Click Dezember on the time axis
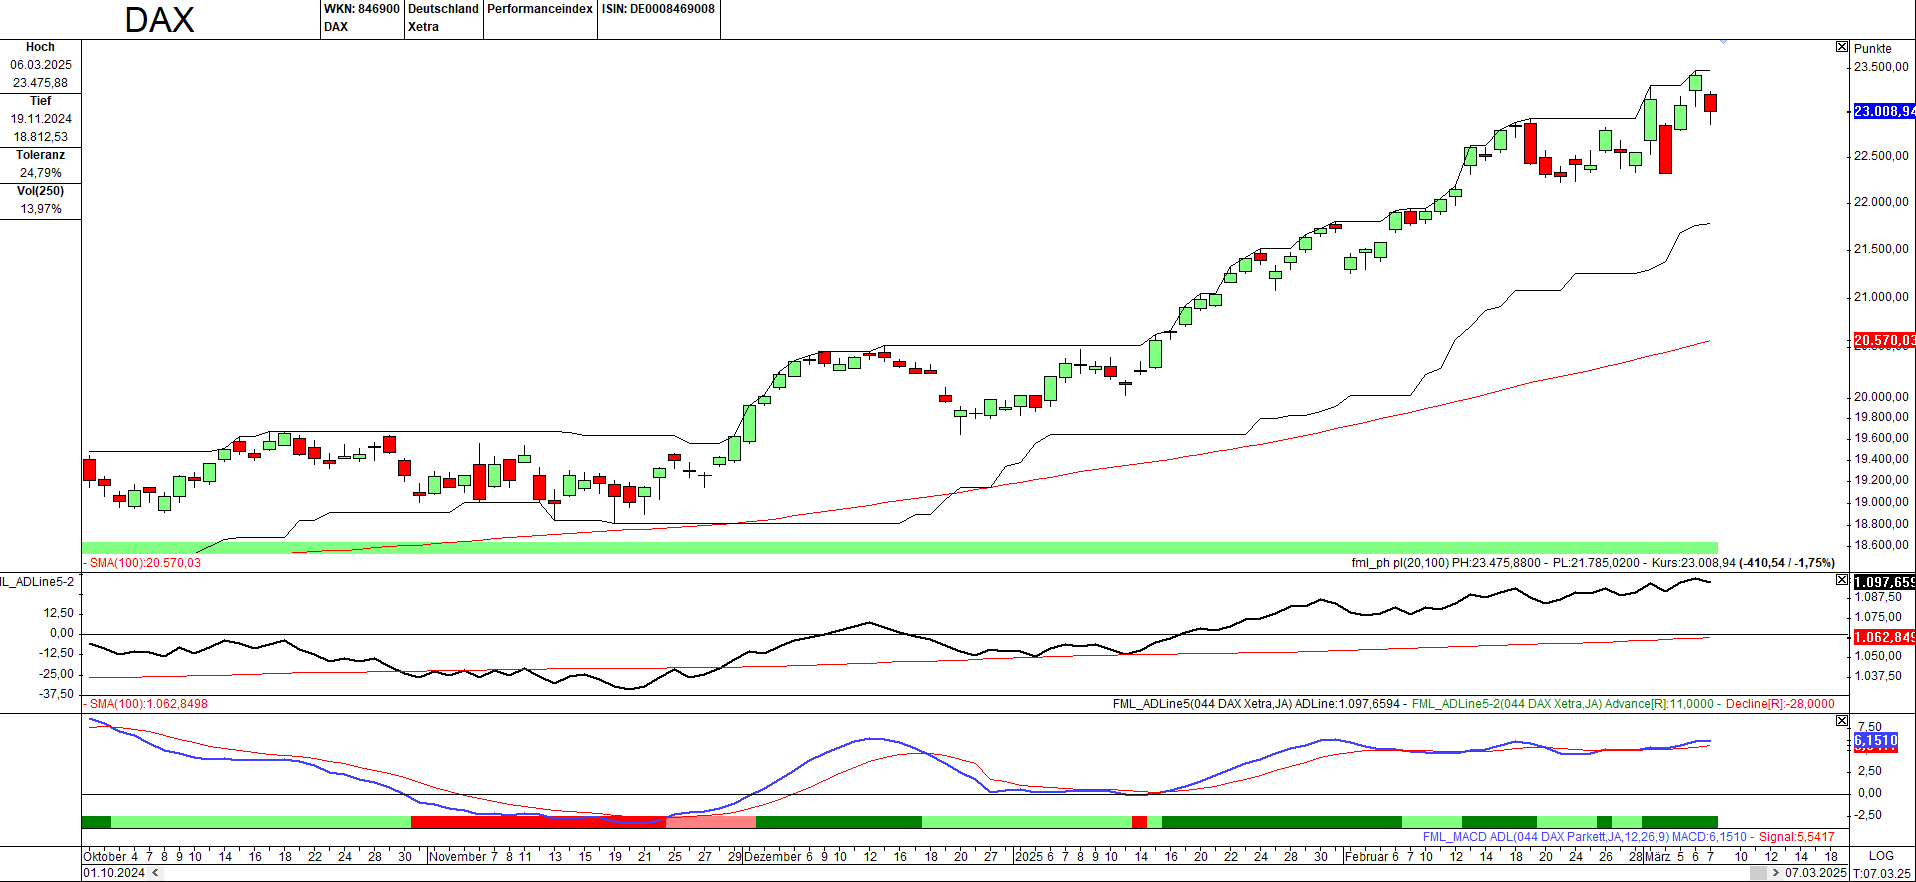This screenshot has width=1916, height=882. click(x=771, y=856)
